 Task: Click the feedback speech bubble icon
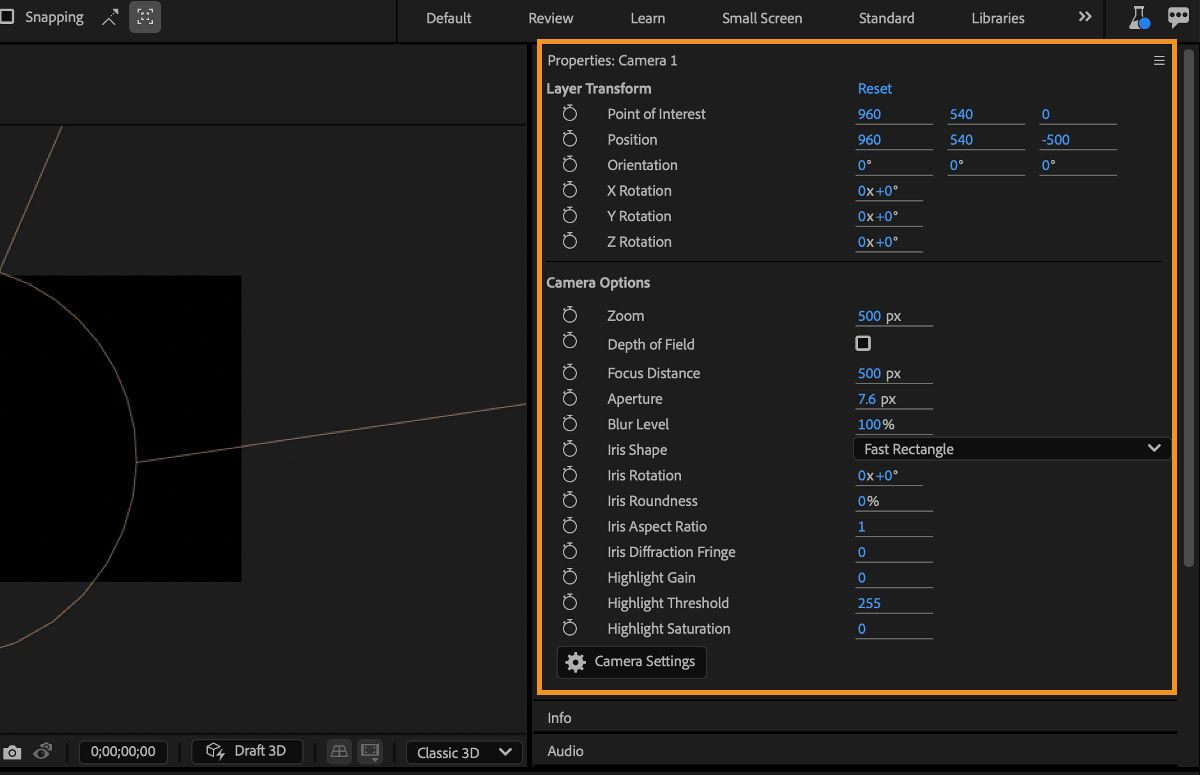click(x=1179, y=17)
